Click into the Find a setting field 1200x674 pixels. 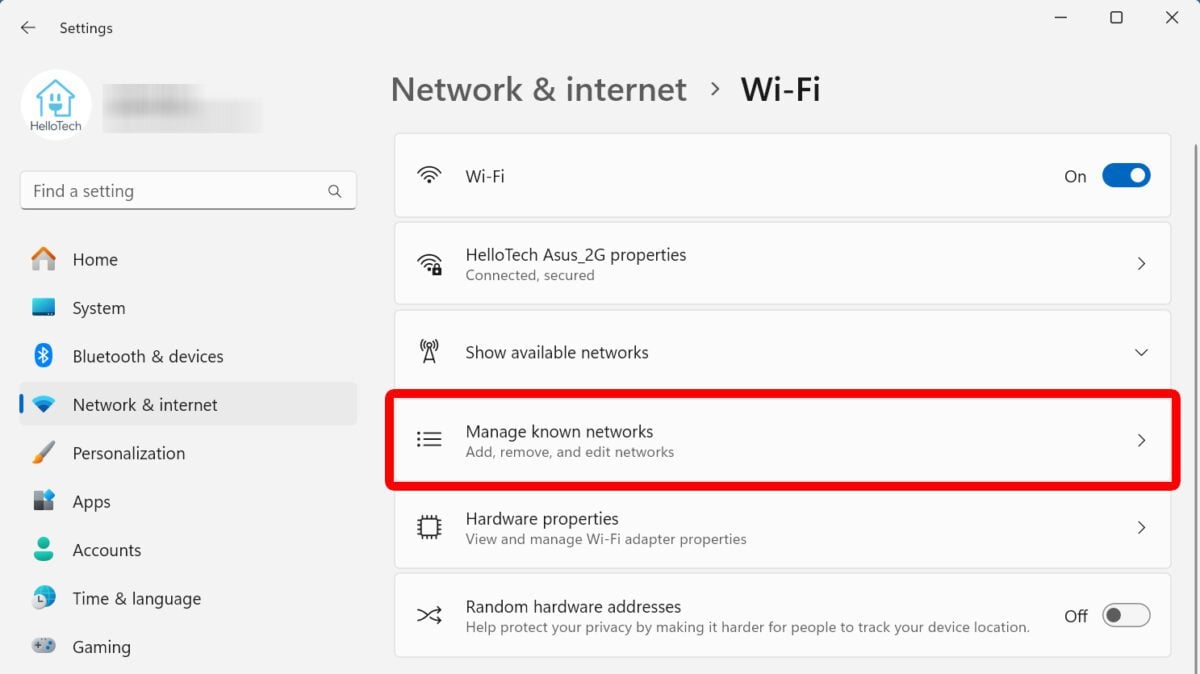pyautogui.click(x=188, y=191)
